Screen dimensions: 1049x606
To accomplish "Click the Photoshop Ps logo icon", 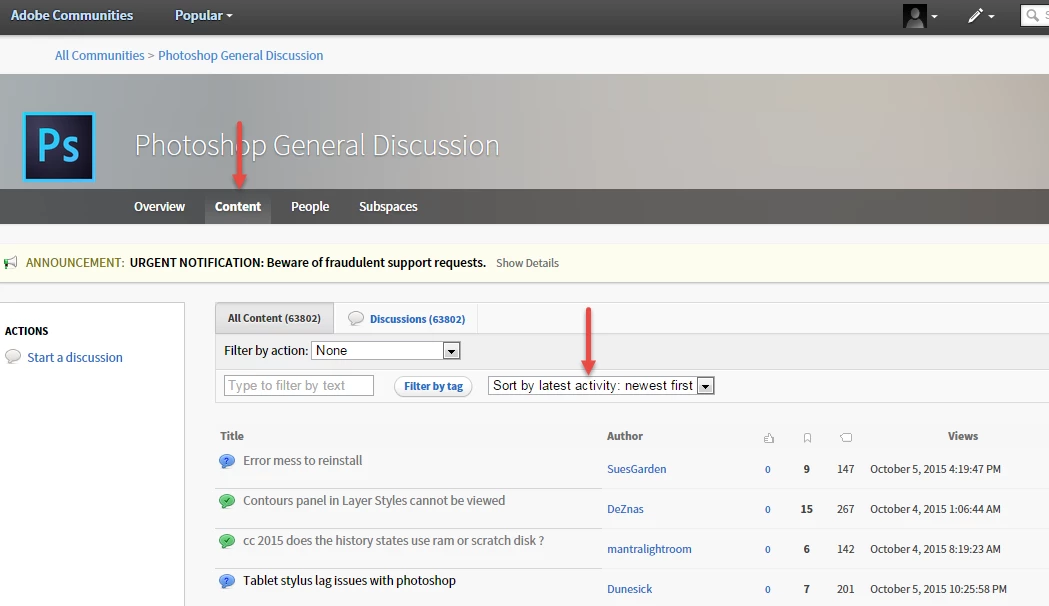I will click(x=59, y=147).
